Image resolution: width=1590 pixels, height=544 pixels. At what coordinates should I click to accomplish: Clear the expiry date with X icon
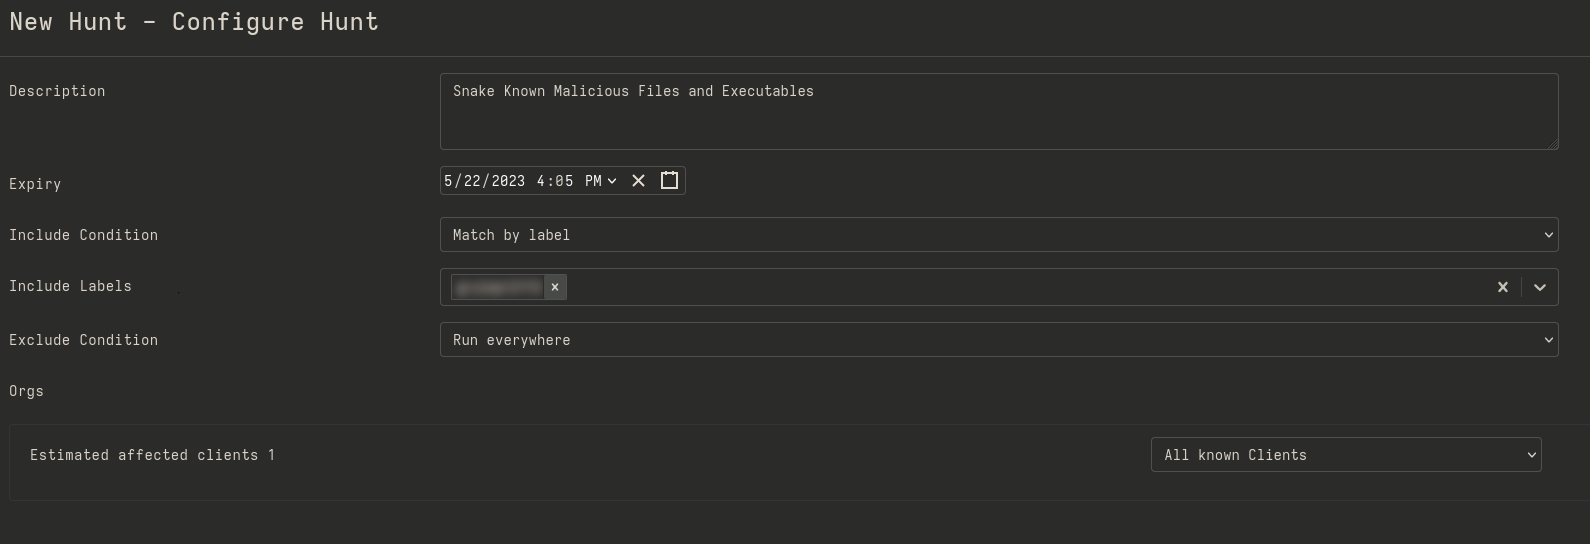tap(639, 181)
